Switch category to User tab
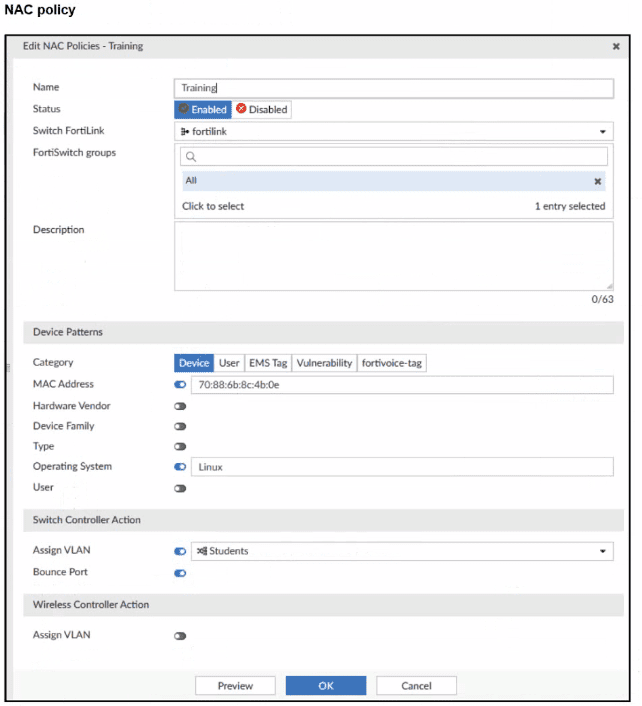 coord(229,363)
